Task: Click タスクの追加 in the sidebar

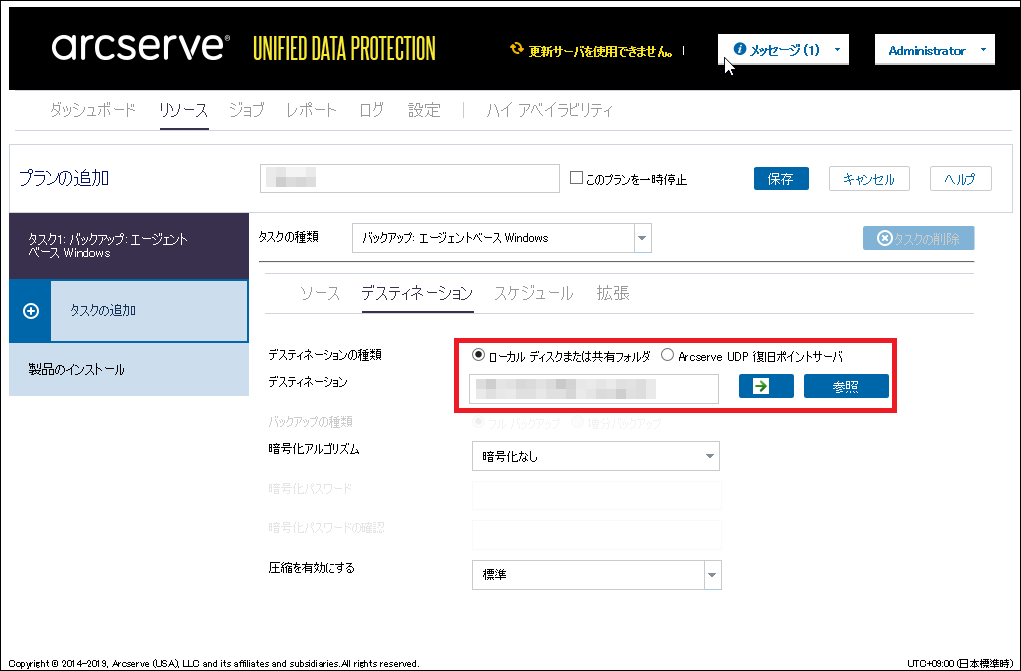Action: pos(149,311)
